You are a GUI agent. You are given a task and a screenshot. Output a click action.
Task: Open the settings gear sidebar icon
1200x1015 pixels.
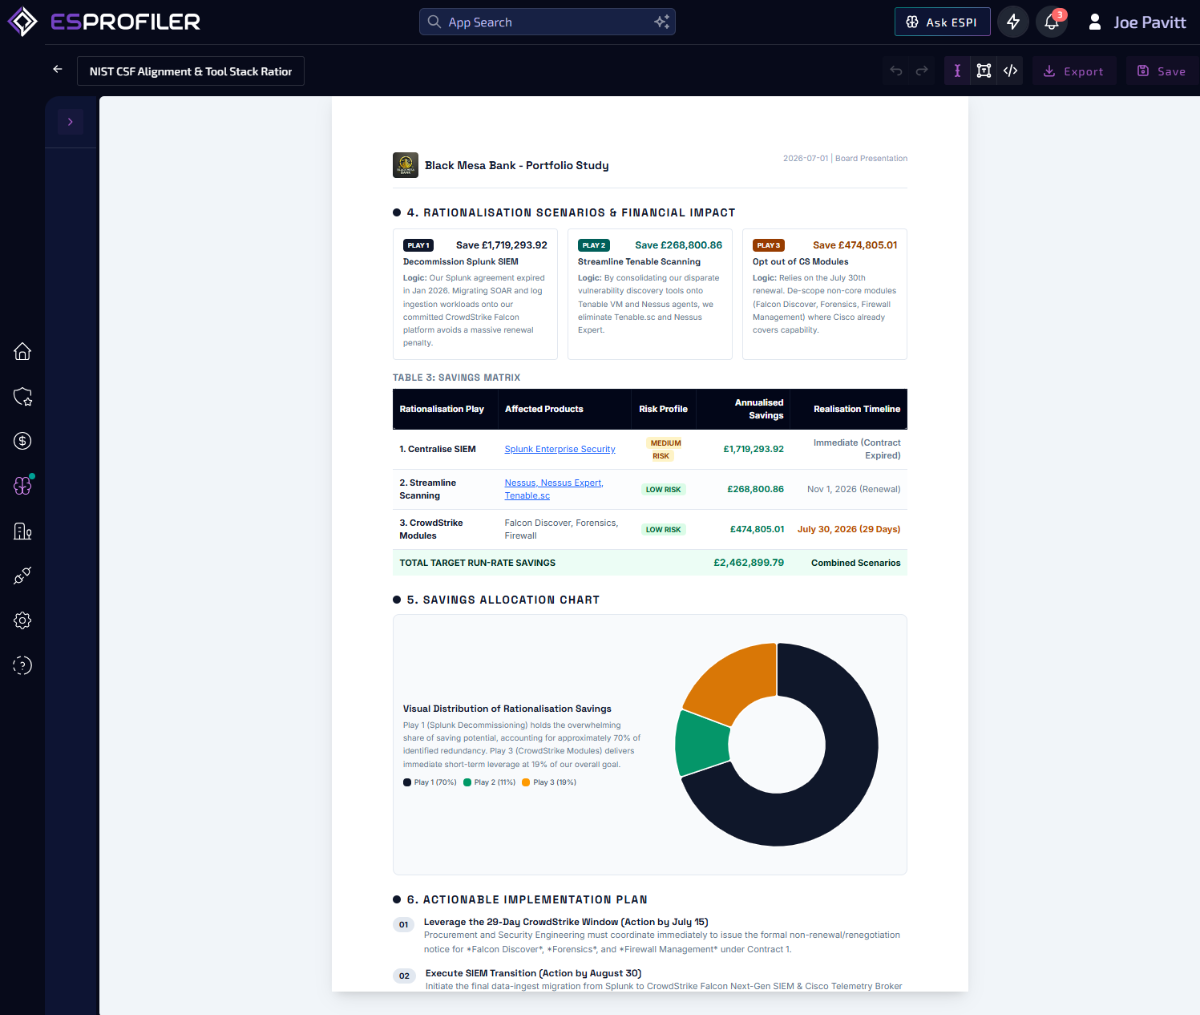click(22, 621)
